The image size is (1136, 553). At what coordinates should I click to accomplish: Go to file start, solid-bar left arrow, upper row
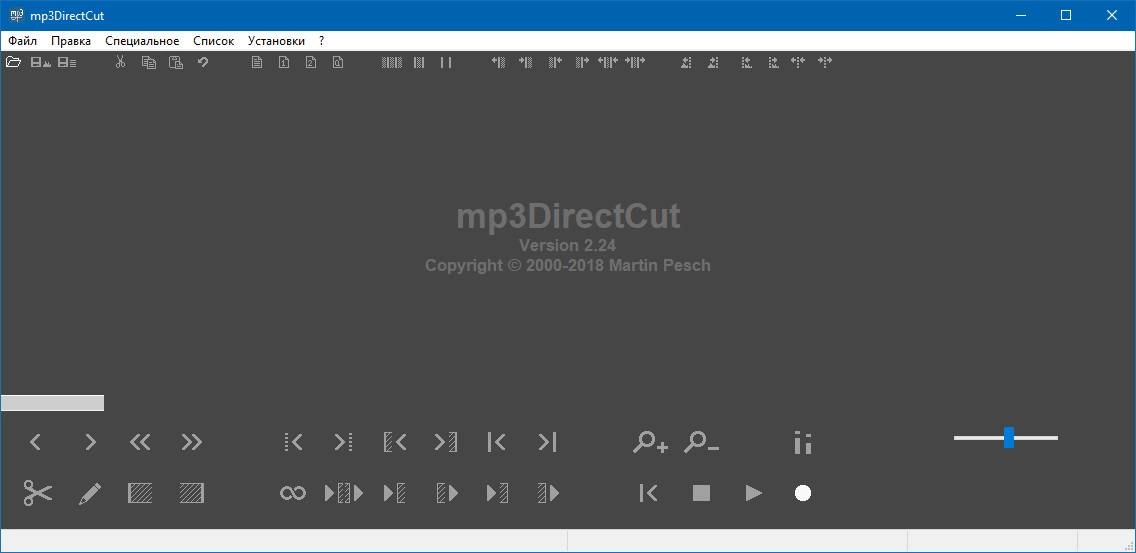496,441
